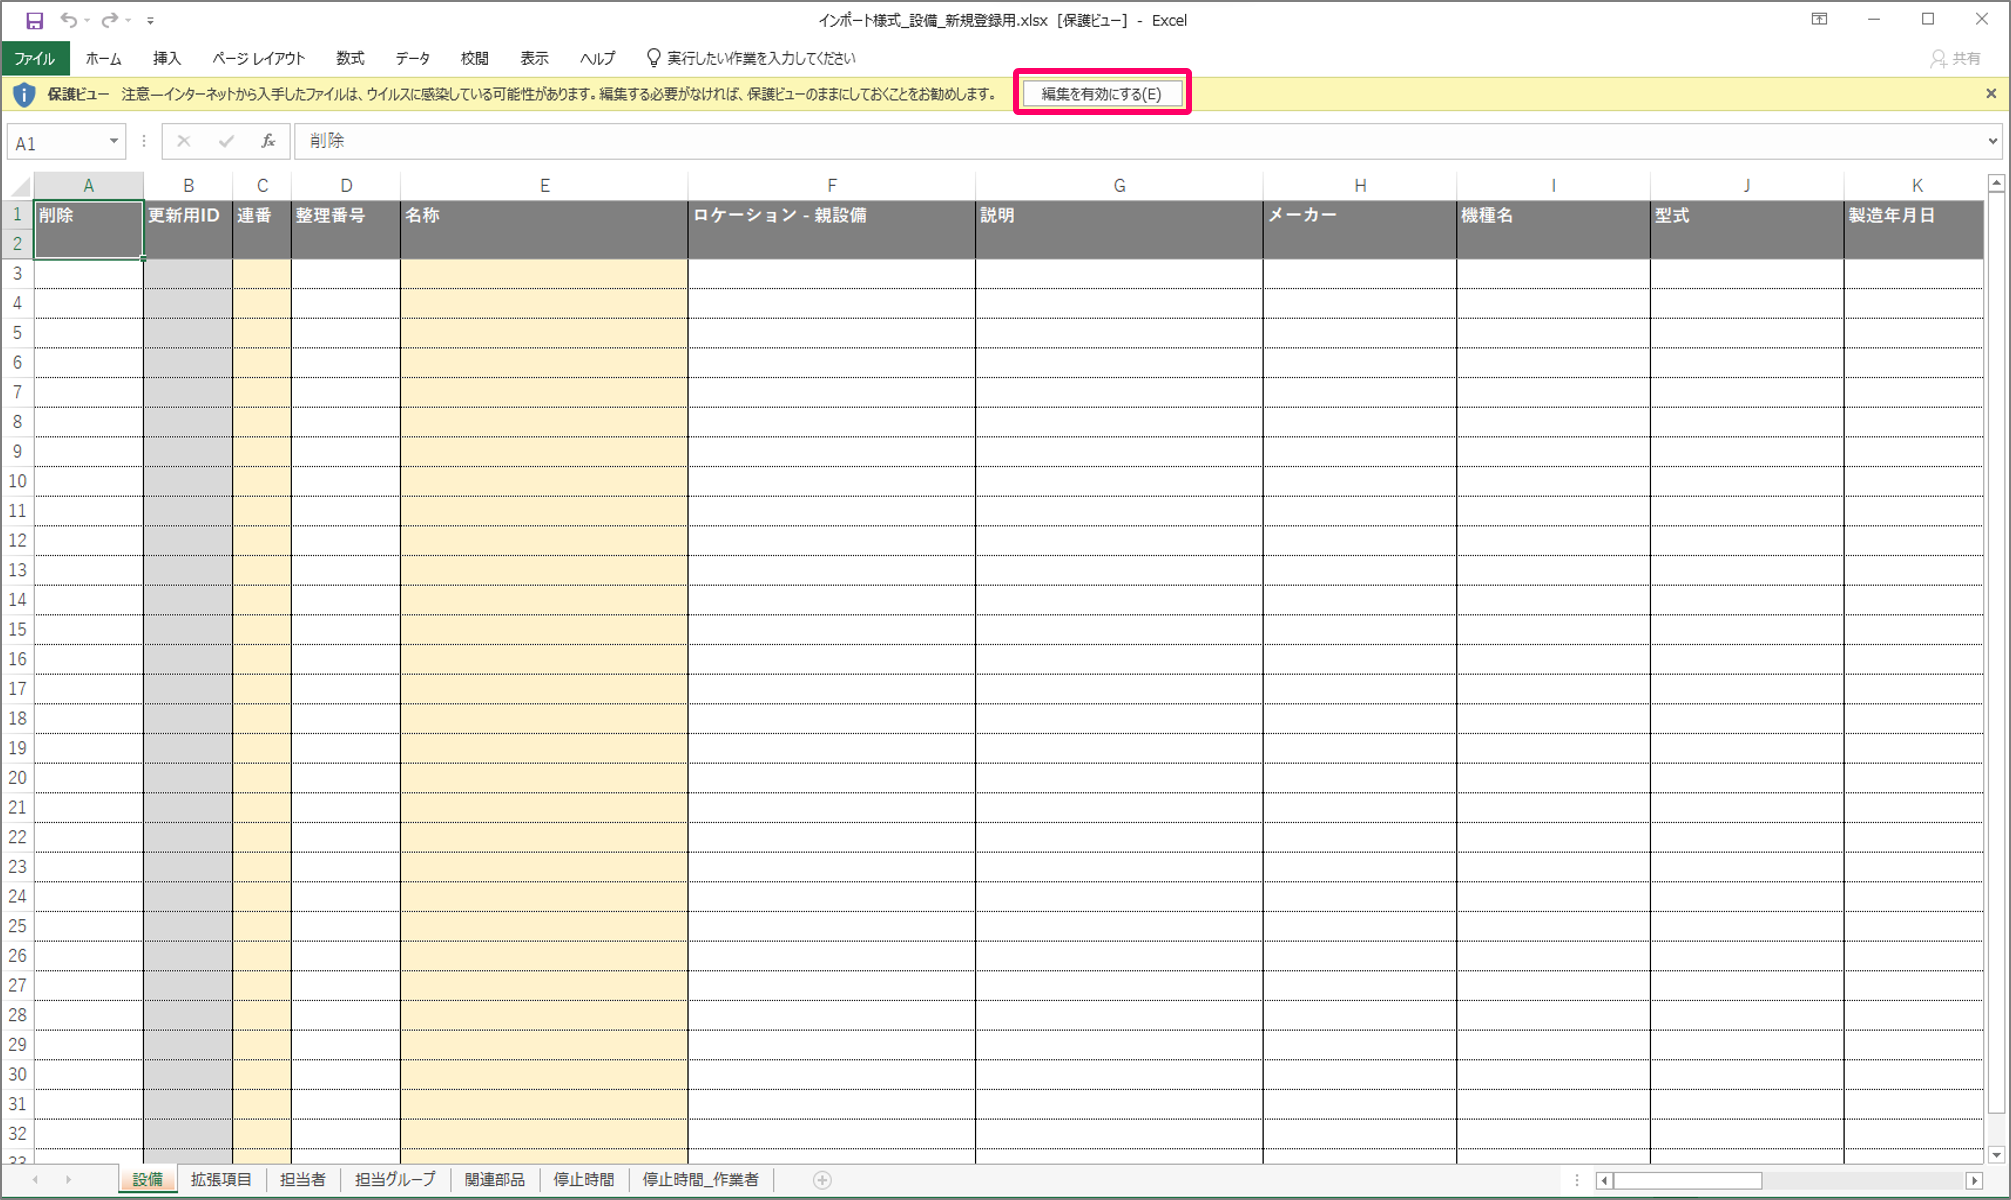Viewport: 2011px width, 1200px height.
Task: Dismiss the Protected View yellow bar
Action: (x=1991, y=94)
